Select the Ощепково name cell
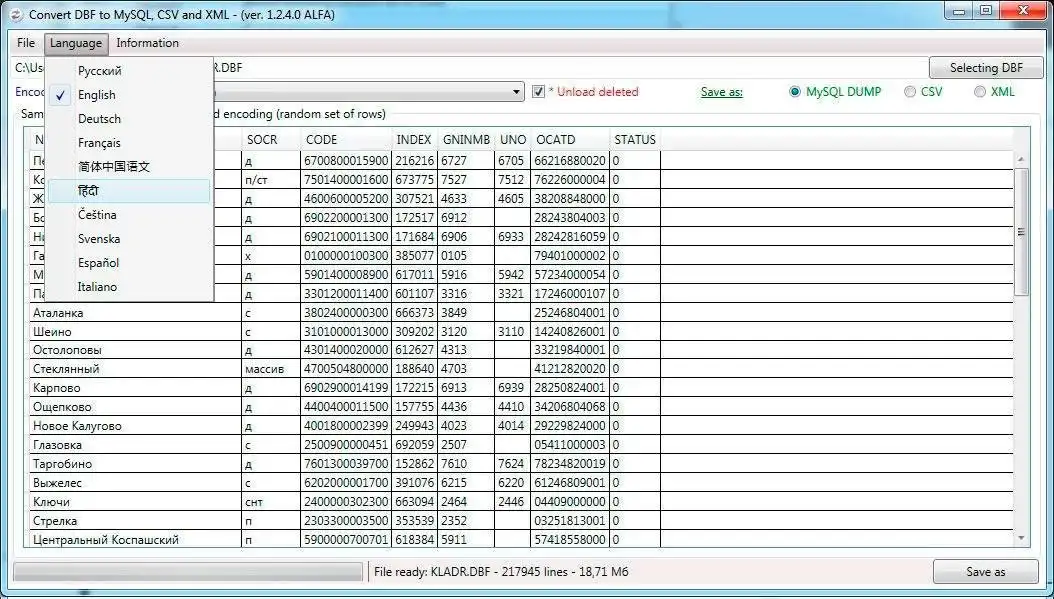 tap(135, 407)
